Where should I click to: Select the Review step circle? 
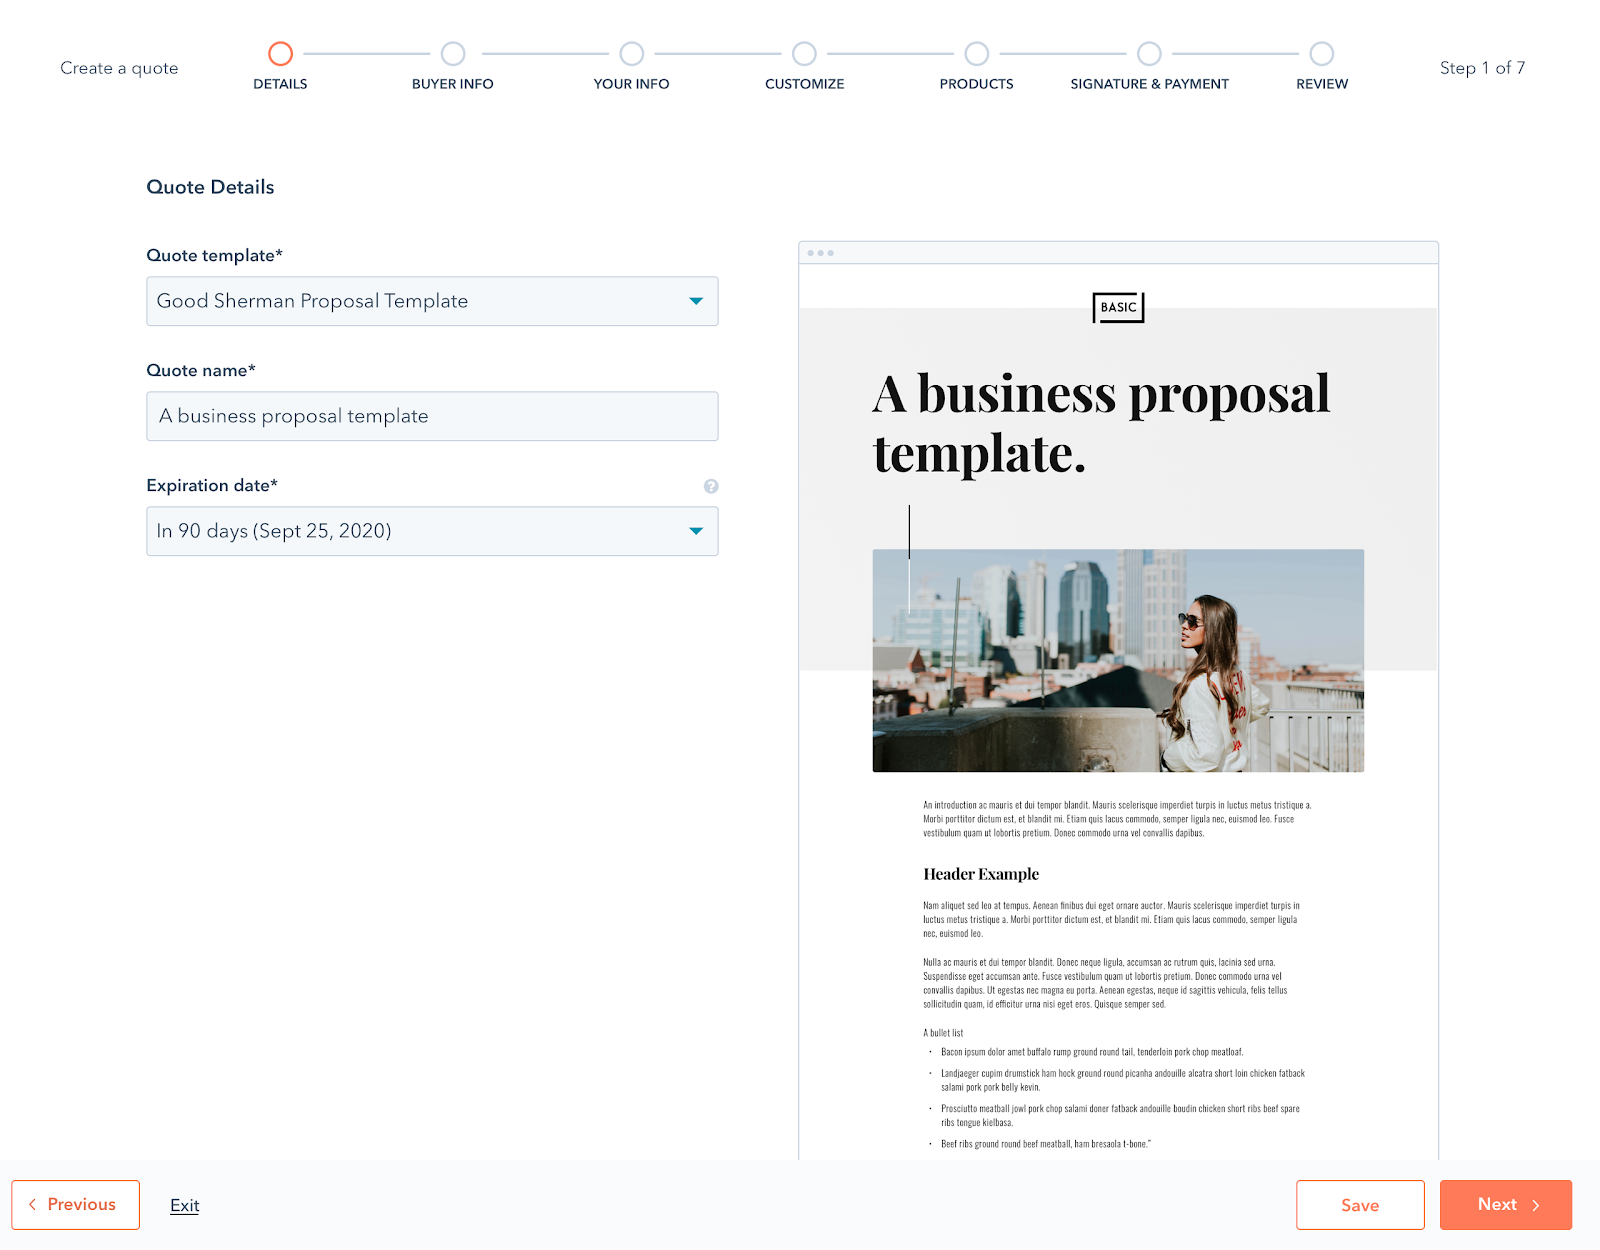click(x=1322, y=55)
